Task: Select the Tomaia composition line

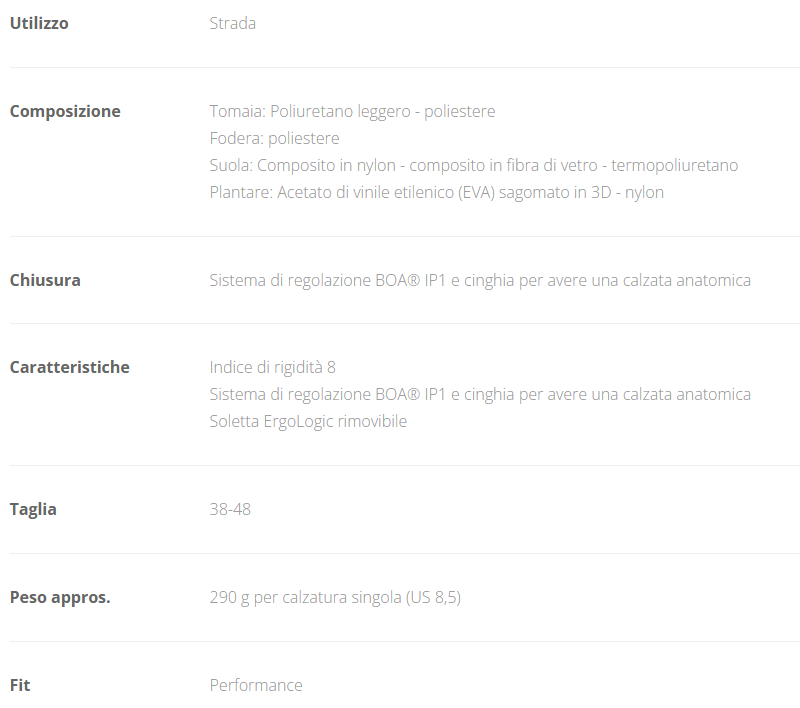Action: 352,111
